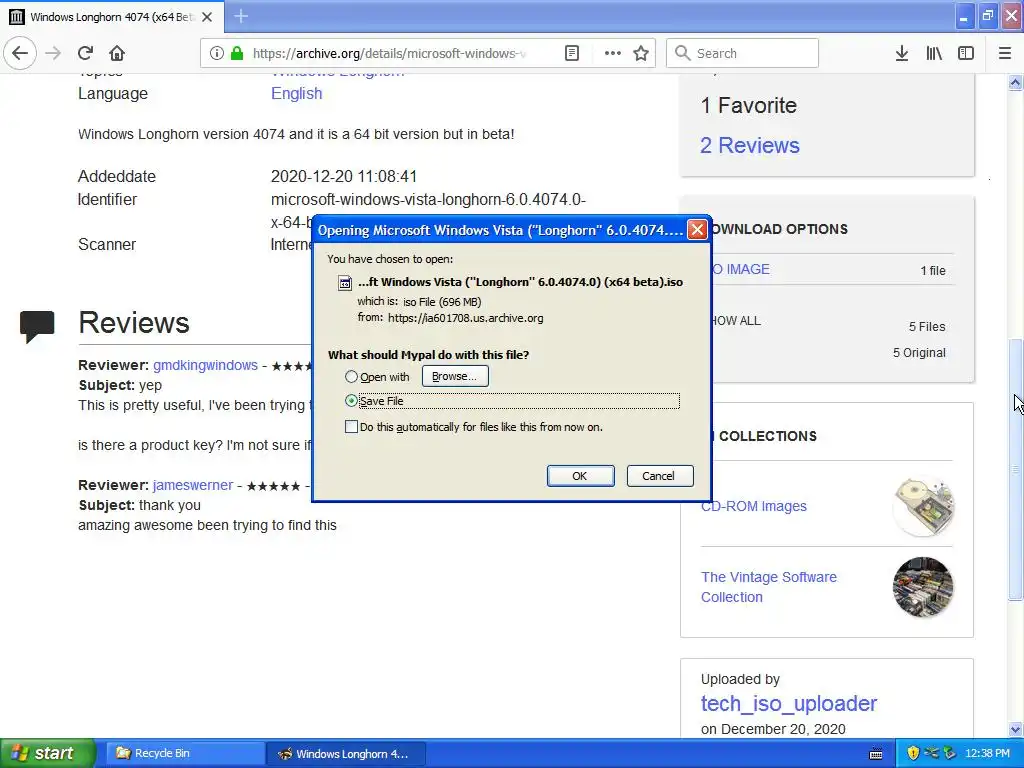The height and width of the screenshot is (768, 1024).
Task: Open the CD-ROM Images collection link
Action: coord(754,506)
